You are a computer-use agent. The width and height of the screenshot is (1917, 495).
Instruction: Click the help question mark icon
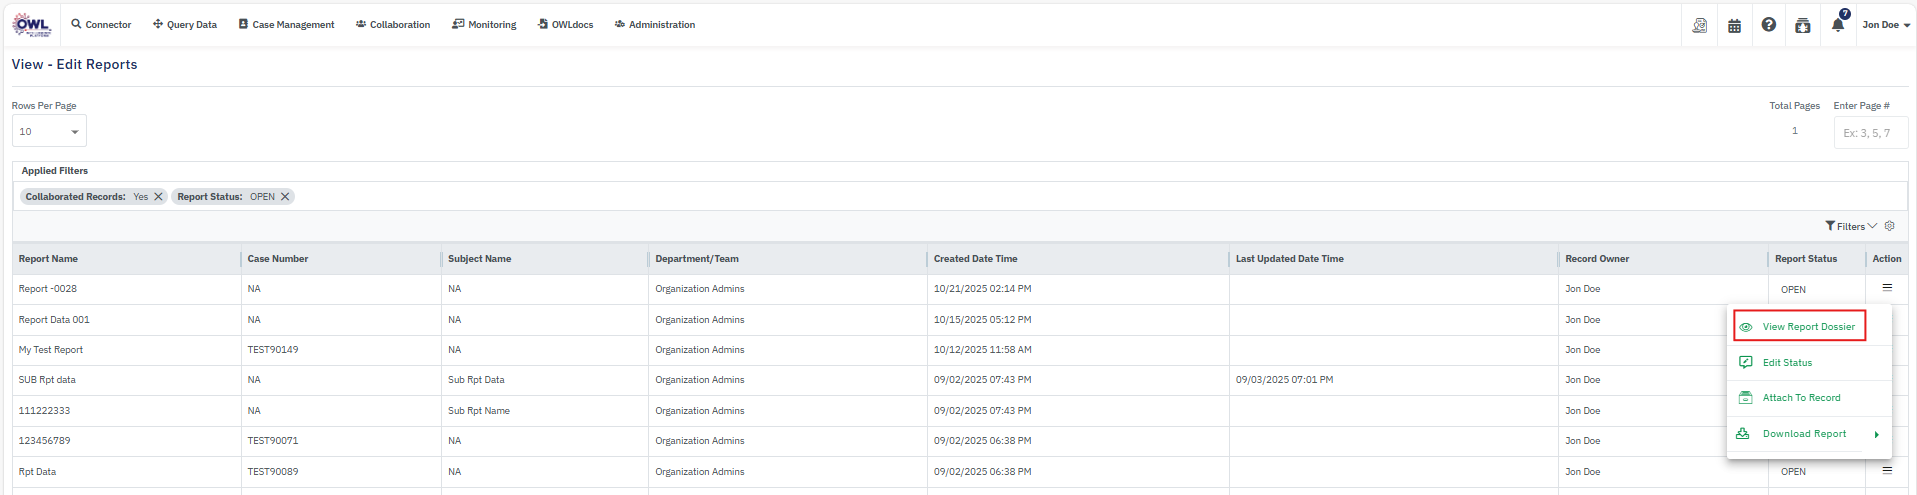(1768, 25)
